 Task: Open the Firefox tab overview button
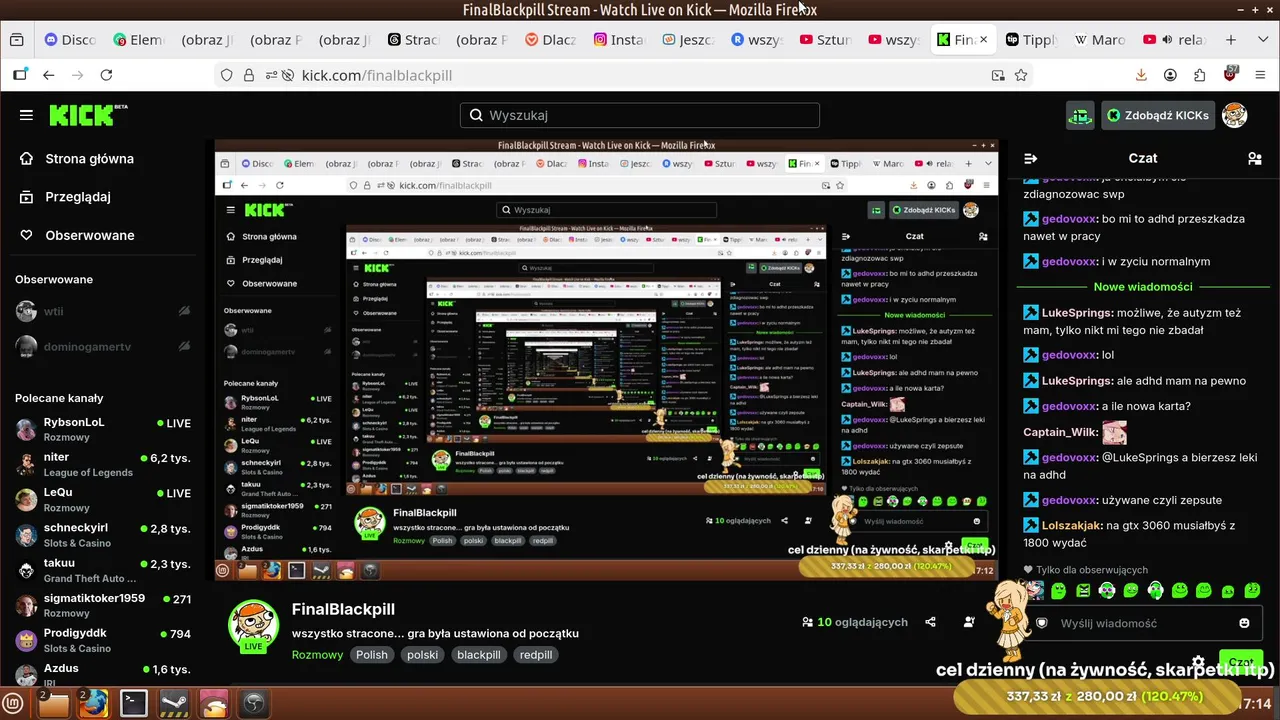[17, 40]
